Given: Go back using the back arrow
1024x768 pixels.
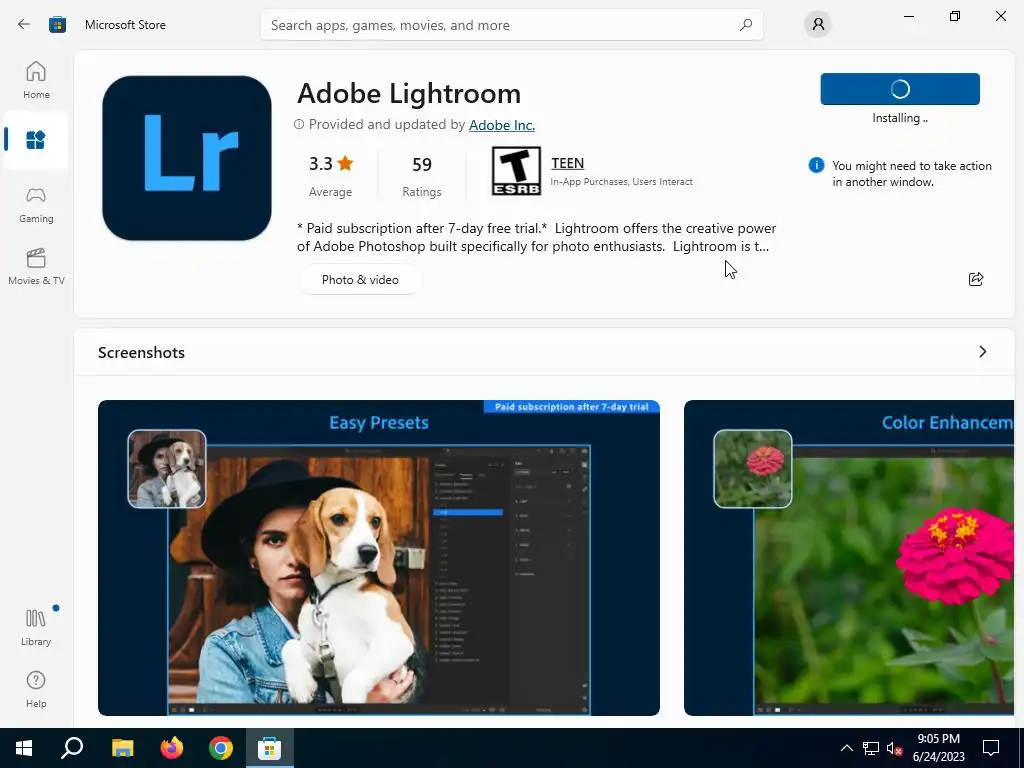Looking at the screenshot, I should pos(24,24).
